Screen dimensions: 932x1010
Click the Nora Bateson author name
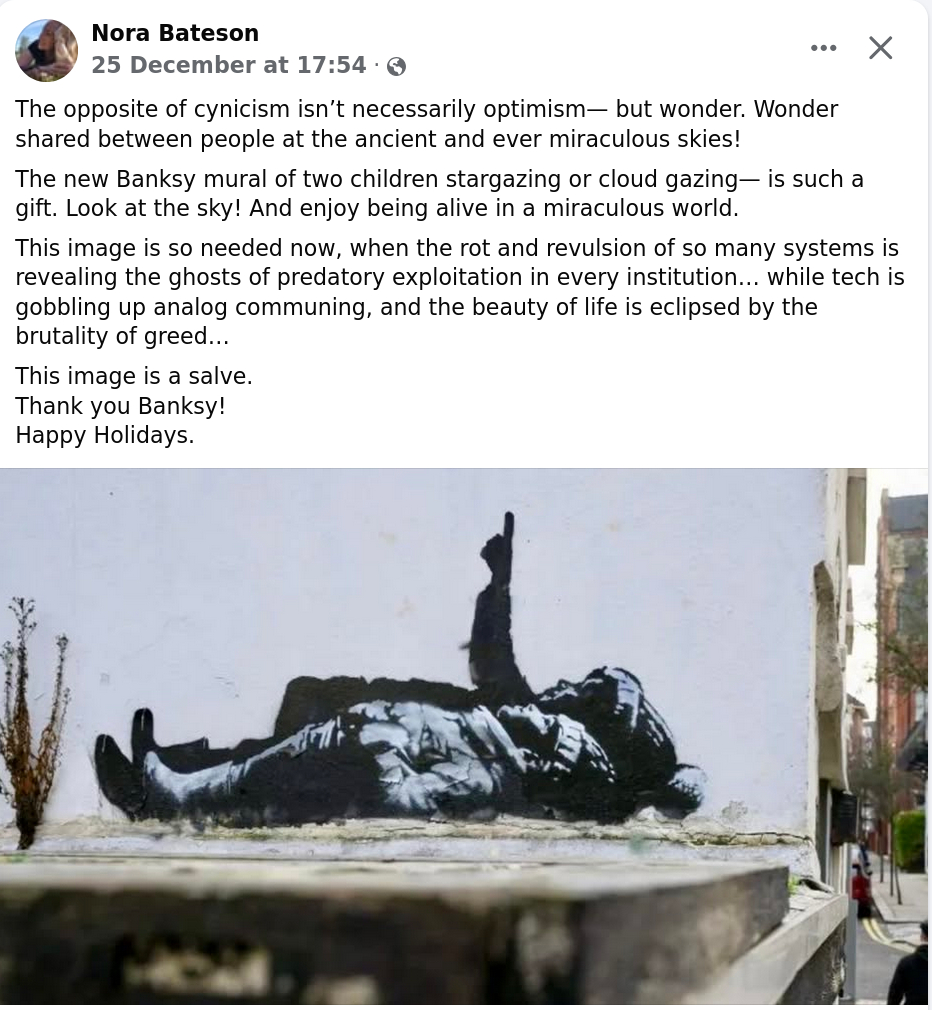point(175,33)
